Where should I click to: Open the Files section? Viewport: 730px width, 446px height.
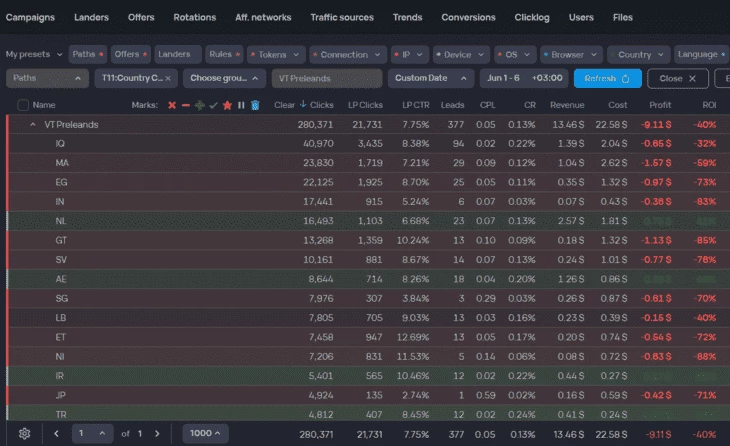tap(622, 17)
